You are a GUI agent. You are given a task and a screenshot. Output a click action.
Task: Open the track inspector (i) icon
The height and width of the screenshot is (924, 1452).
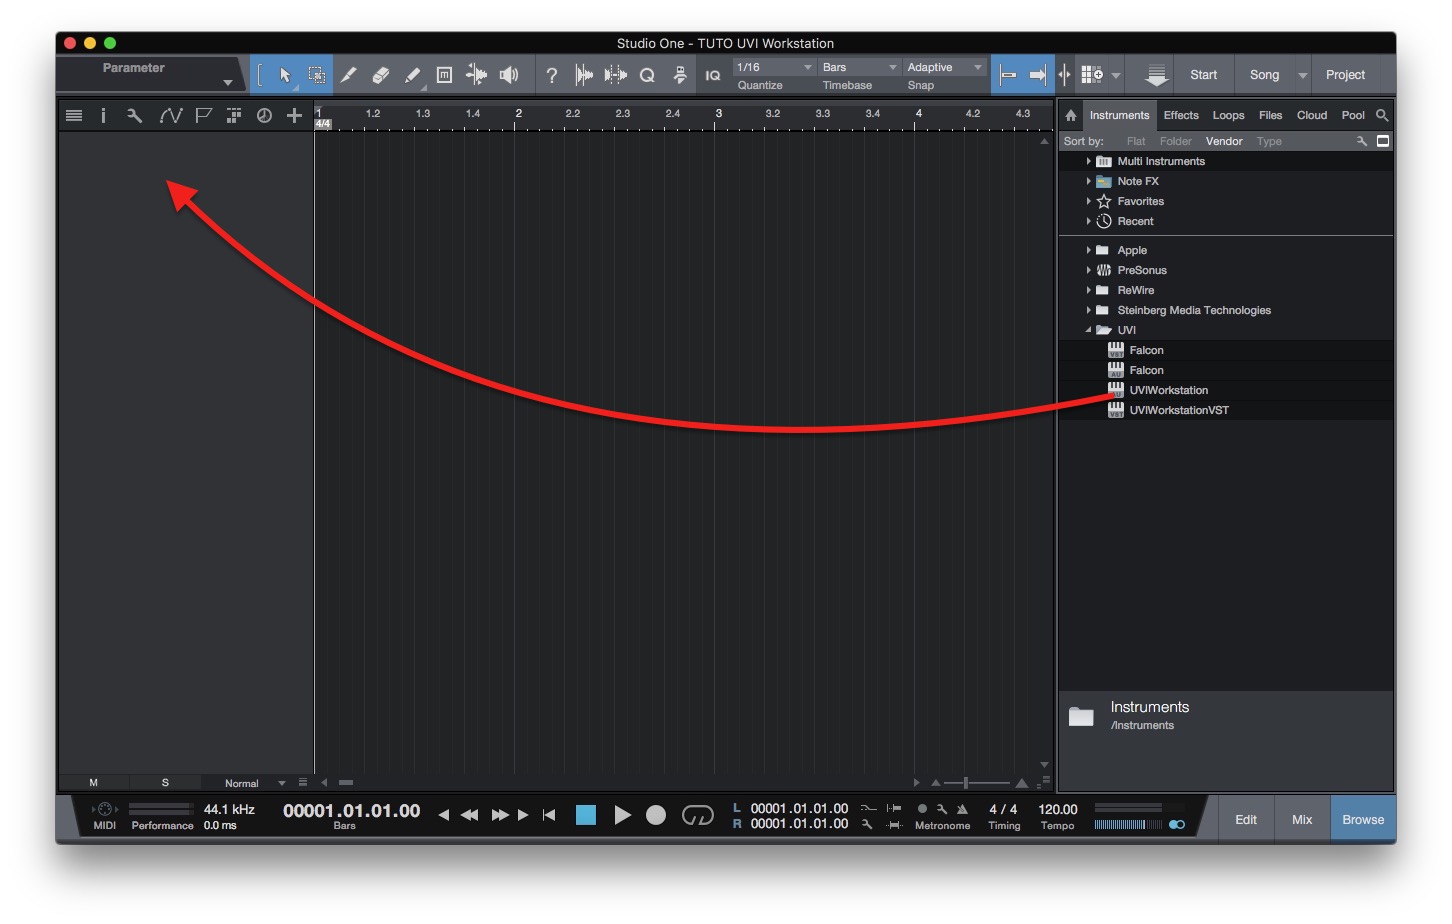[103, 116]
